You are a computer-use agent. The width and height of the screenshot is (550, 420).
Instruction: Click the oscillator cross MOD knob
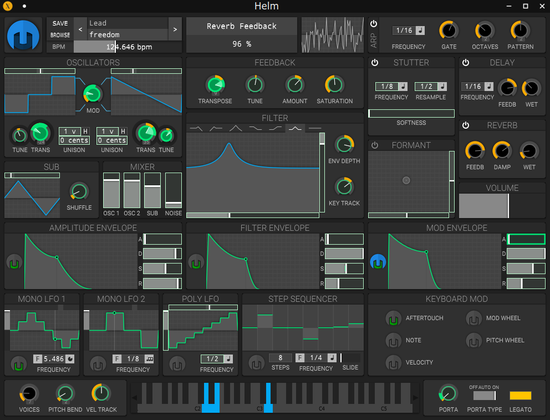coord(93,94)
